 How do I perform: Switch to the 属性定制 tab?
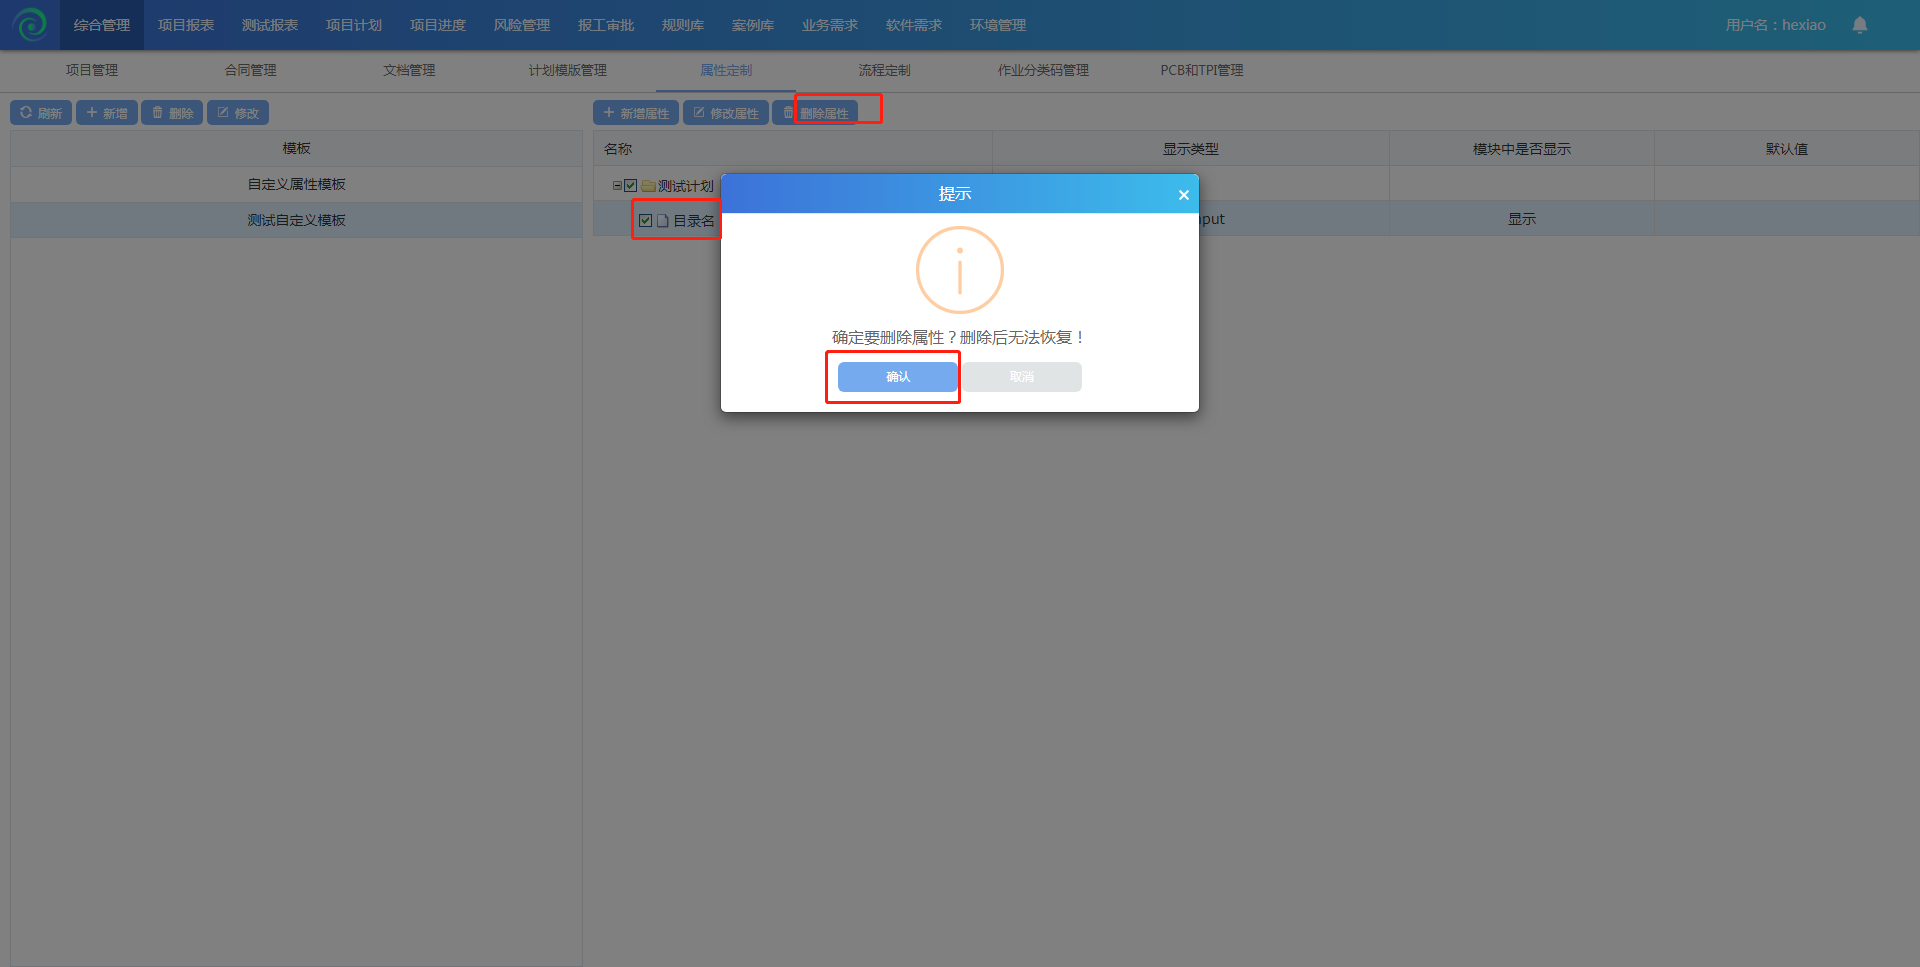[726, 70]
